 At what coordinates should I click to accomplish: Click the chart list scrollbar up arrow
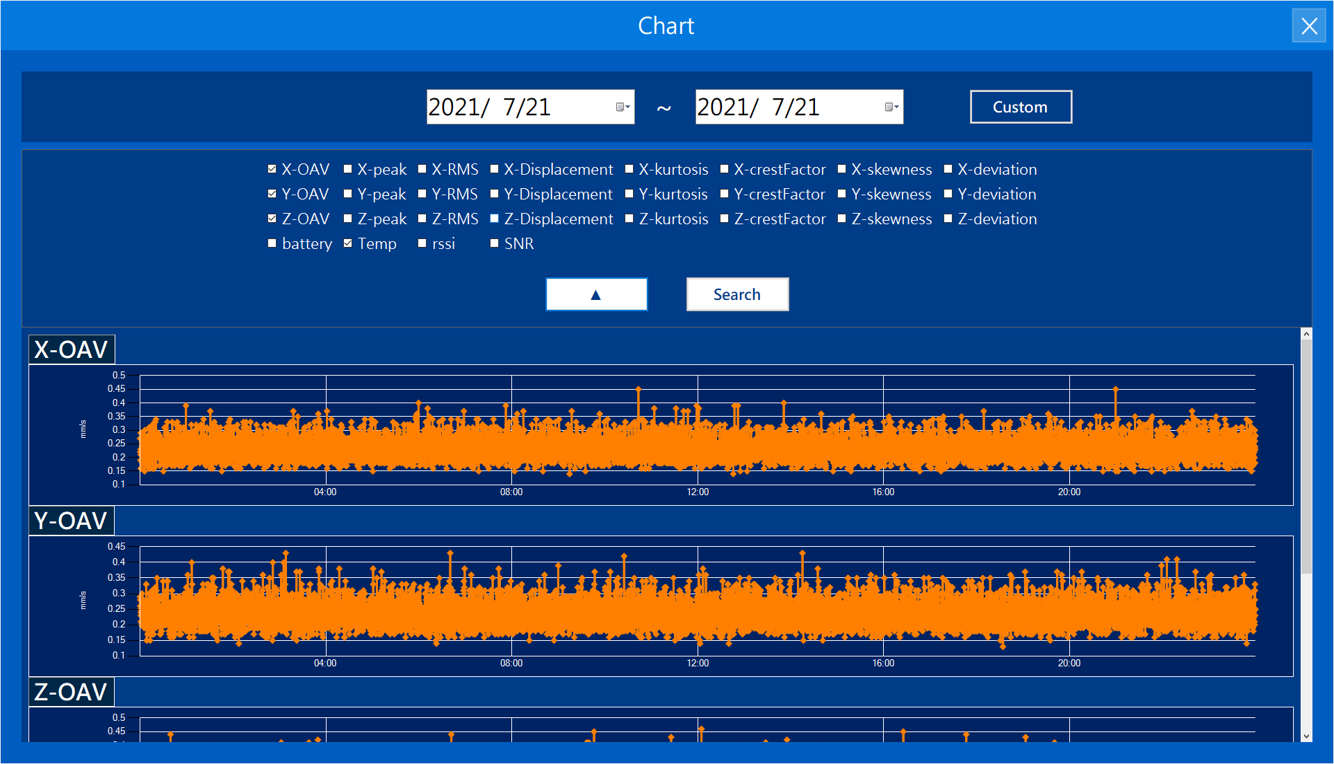tap(1306, 334)
